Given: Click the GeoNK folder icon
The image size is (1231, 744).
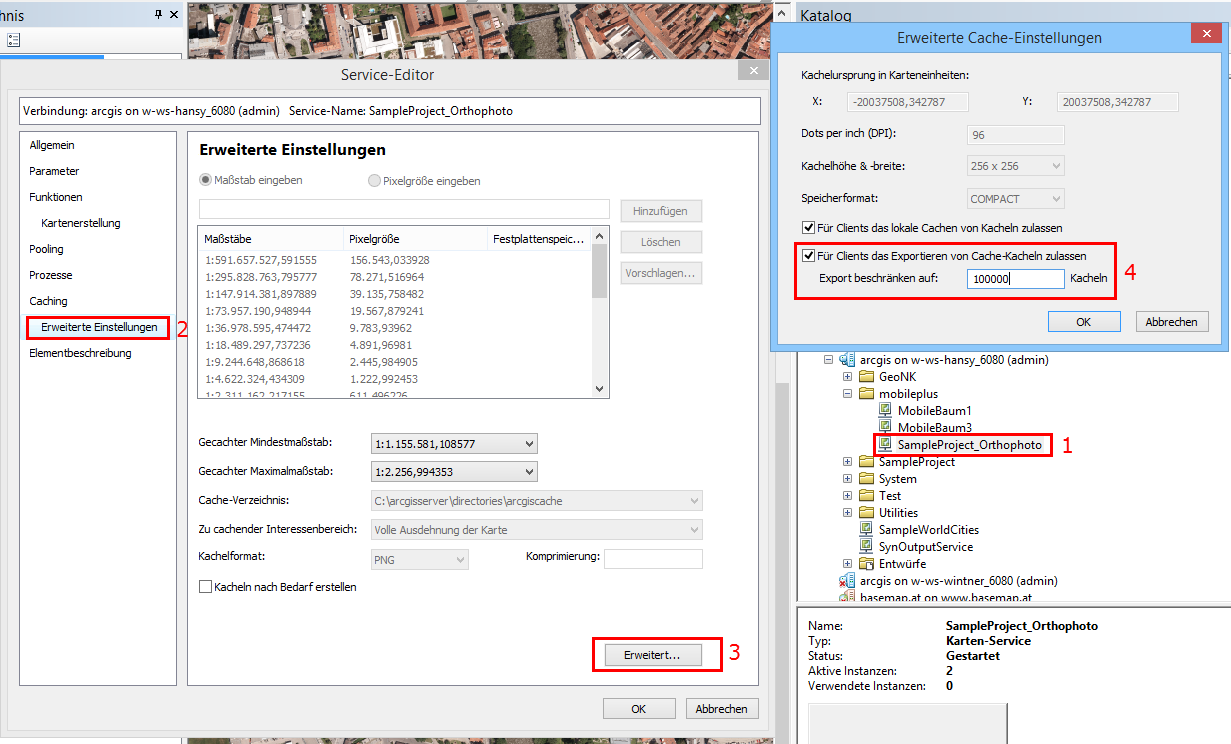Looking at the screenshot, I should click(867, 377).
